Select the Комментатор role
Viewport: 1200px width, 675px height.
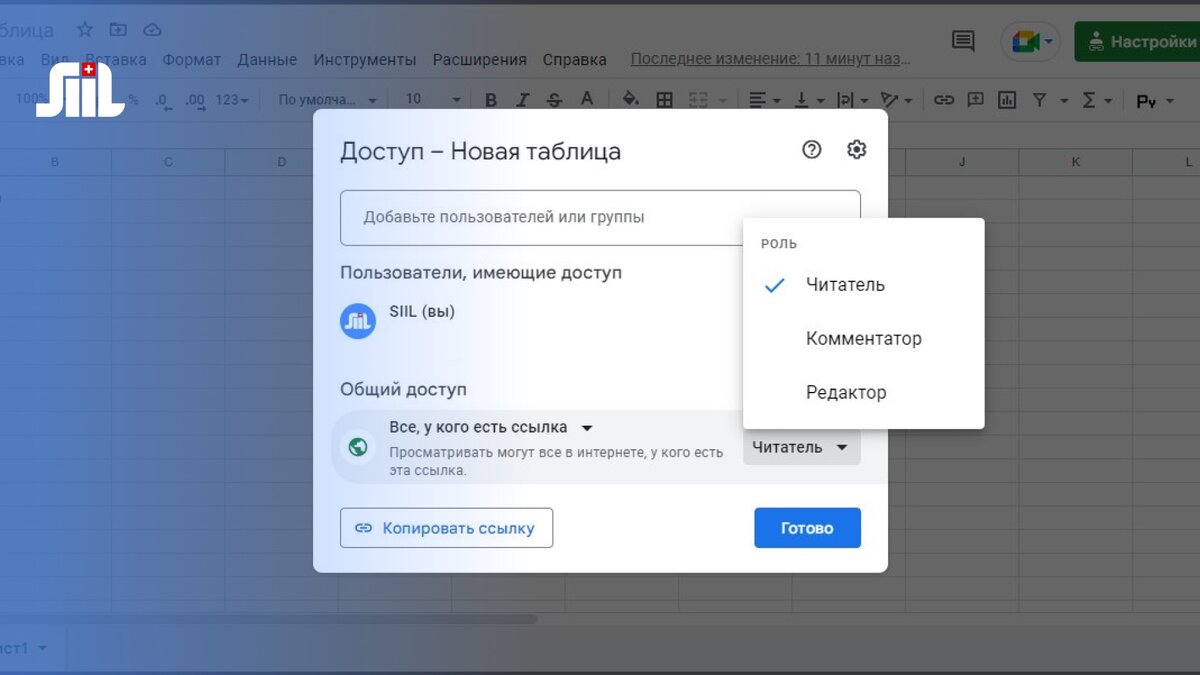click(863, 338)
